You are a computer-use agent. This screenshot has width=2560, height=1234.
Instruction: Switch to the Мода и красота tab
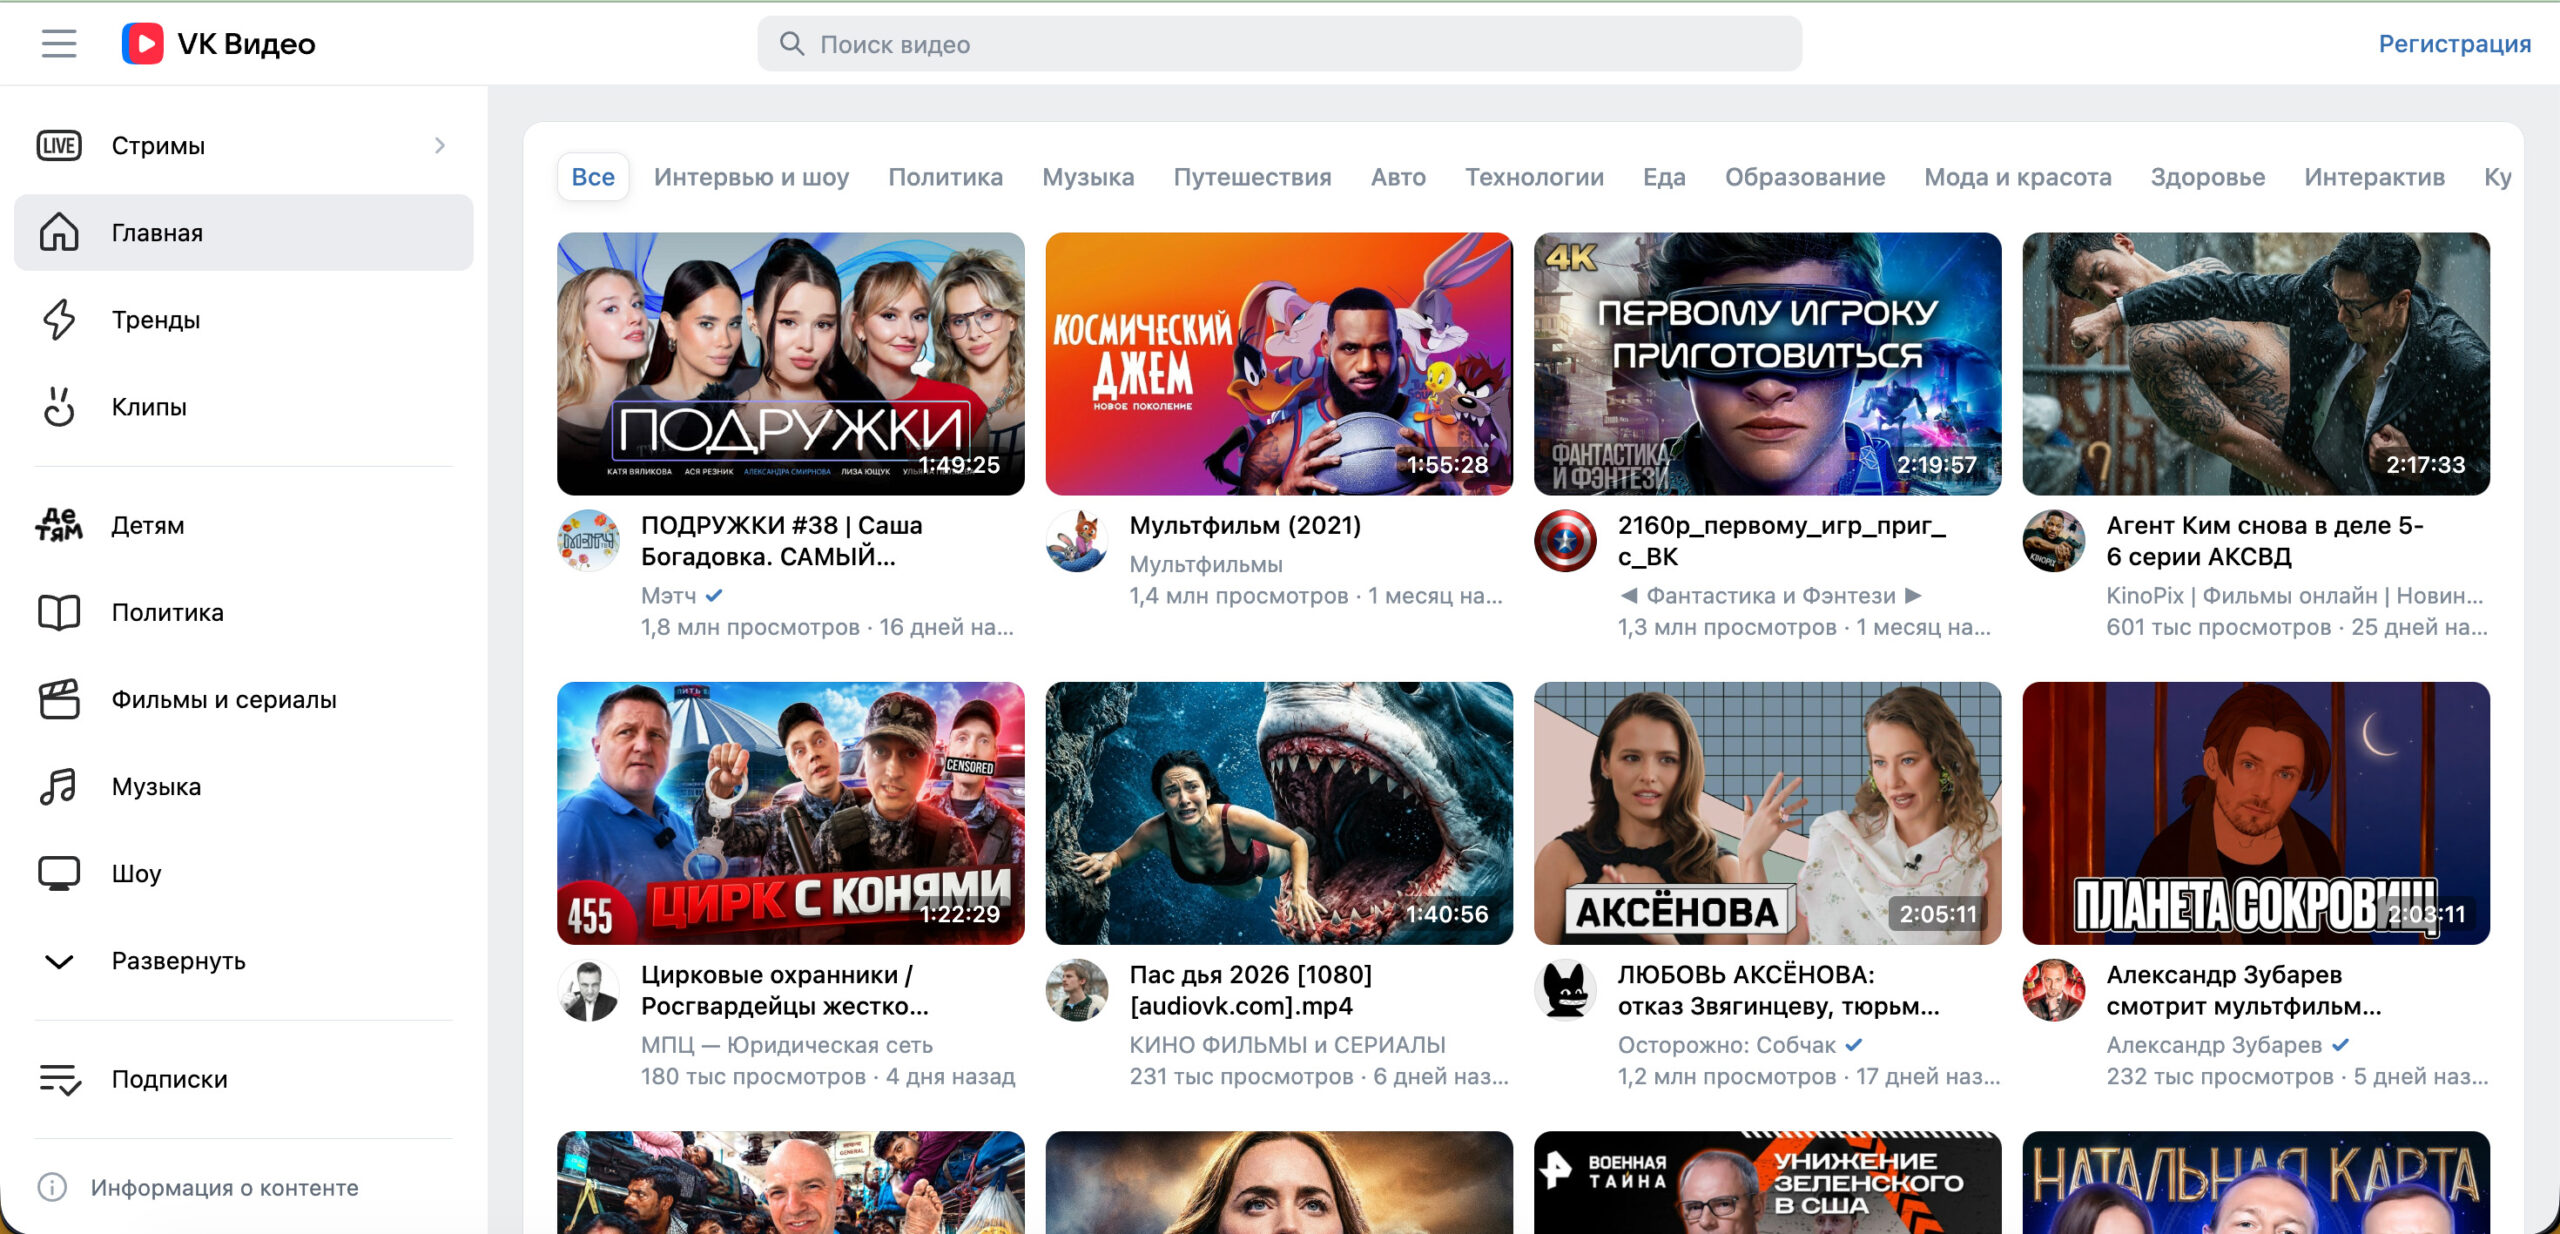[x=2018, y=177]
